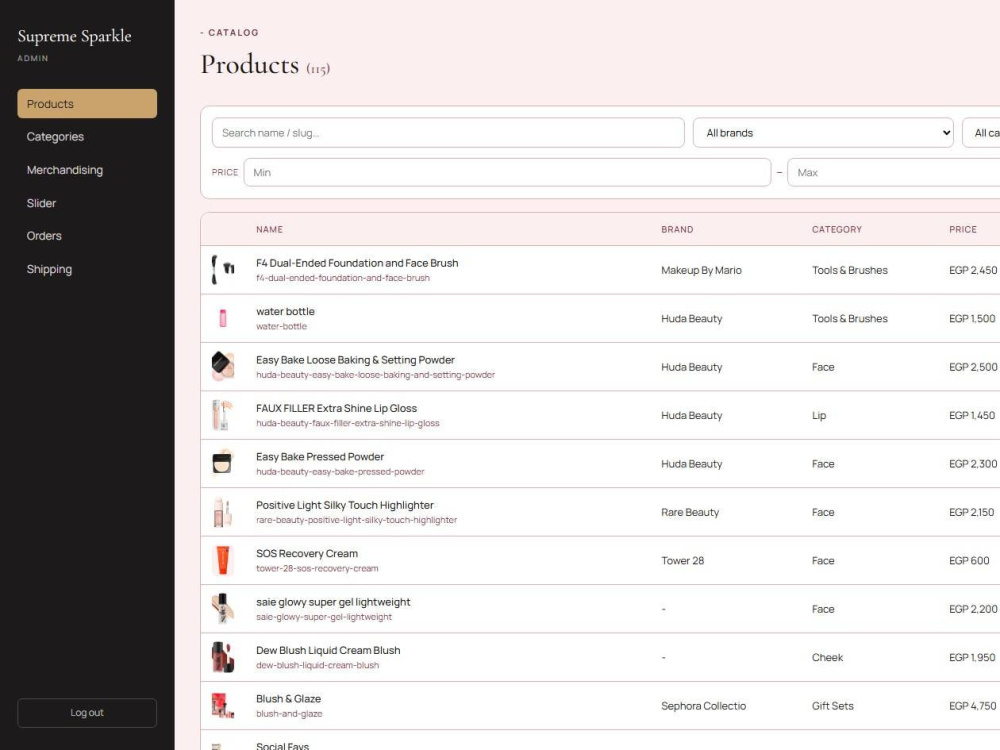This screenshot has width=1000, height=750.
Task: Open the saie glowy super gel thumbnail
Action: pos(223,609)
